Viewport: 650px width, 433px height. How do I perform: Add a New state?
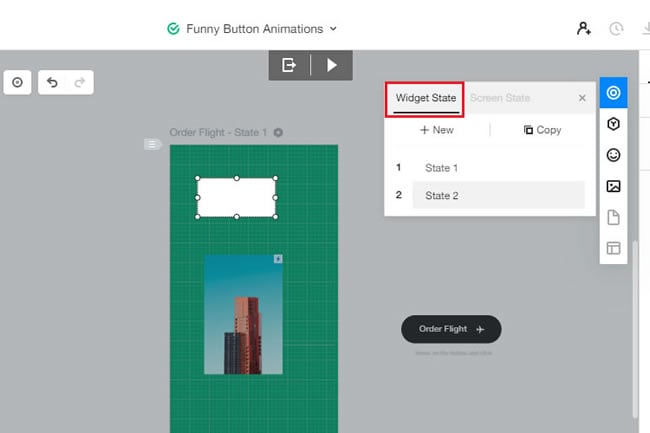(x=437, y=130)
